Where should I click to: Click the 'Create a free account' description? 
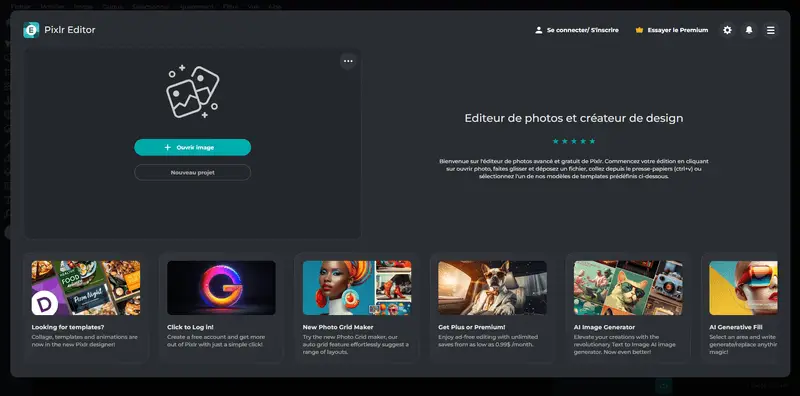click(215, 341)
